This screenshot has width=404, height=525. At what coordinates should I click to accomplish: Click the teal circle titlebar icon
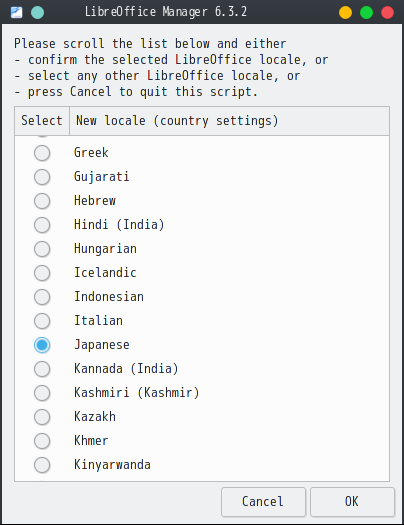(x=37, y=12)
